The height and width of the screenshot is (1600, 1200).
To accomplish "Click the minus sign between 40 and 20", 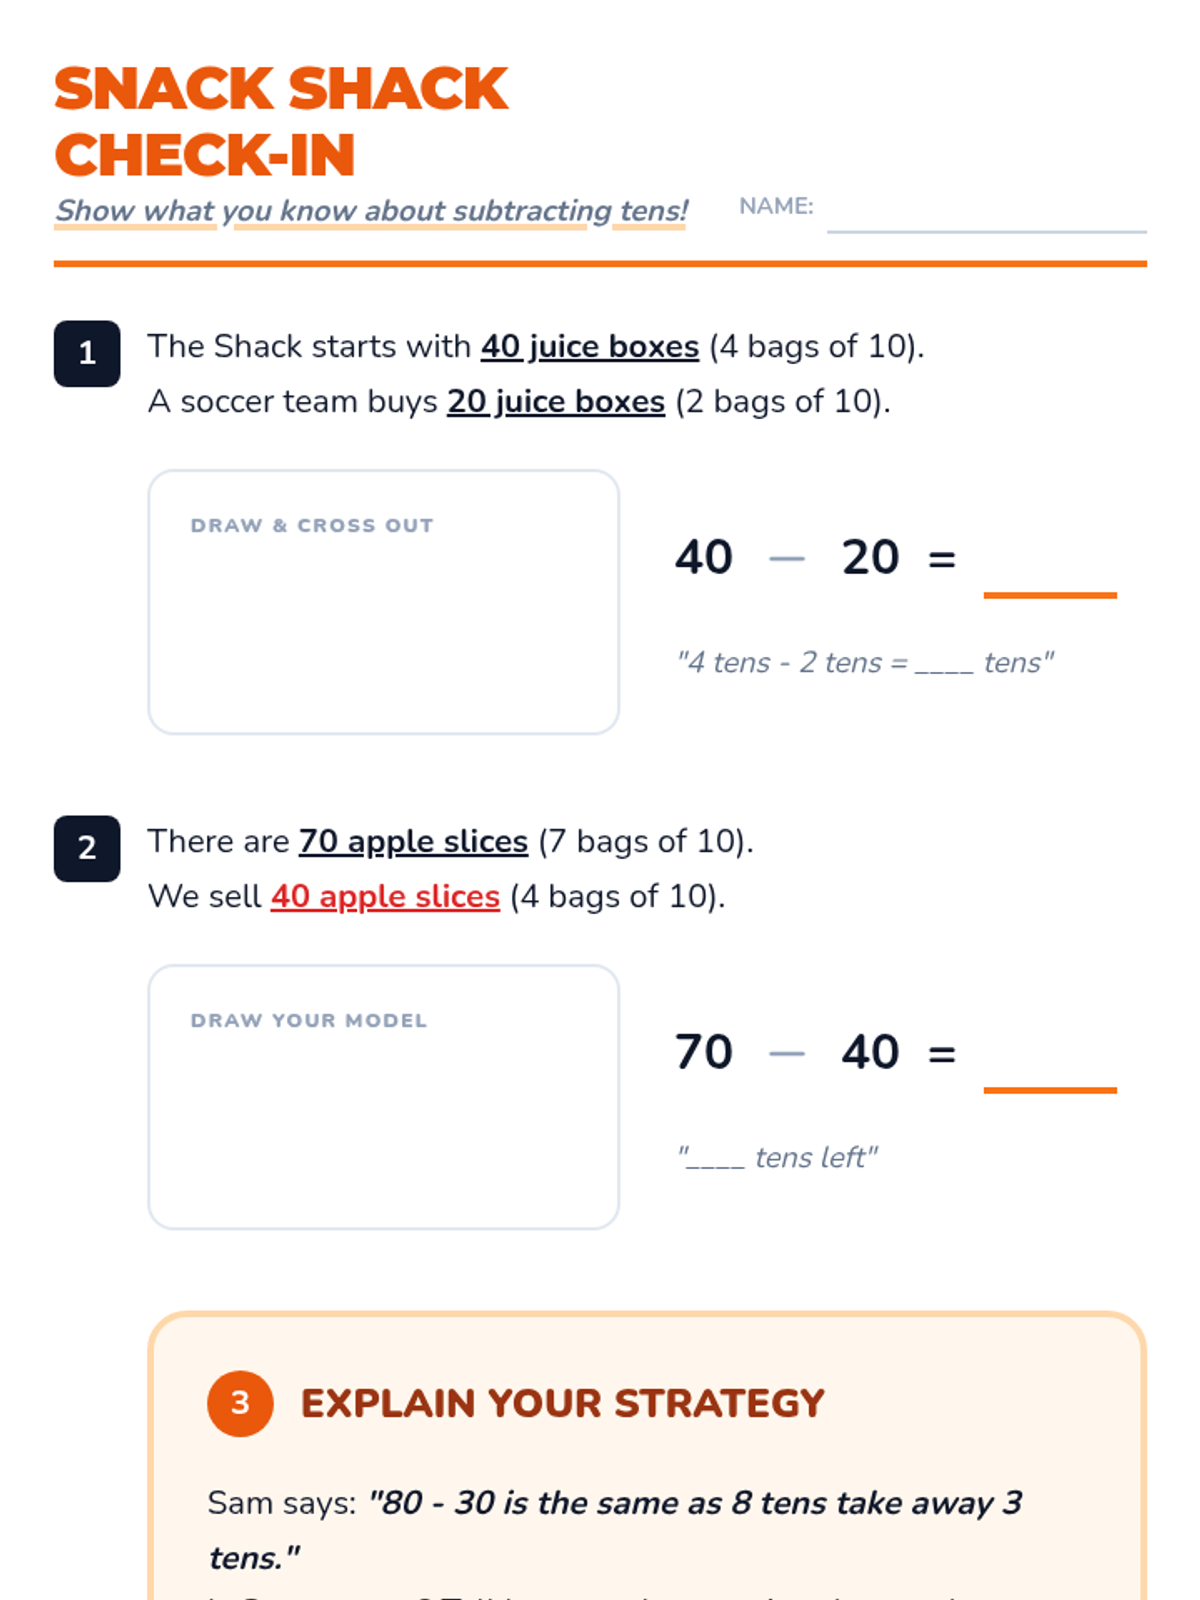I will point(787,558).
